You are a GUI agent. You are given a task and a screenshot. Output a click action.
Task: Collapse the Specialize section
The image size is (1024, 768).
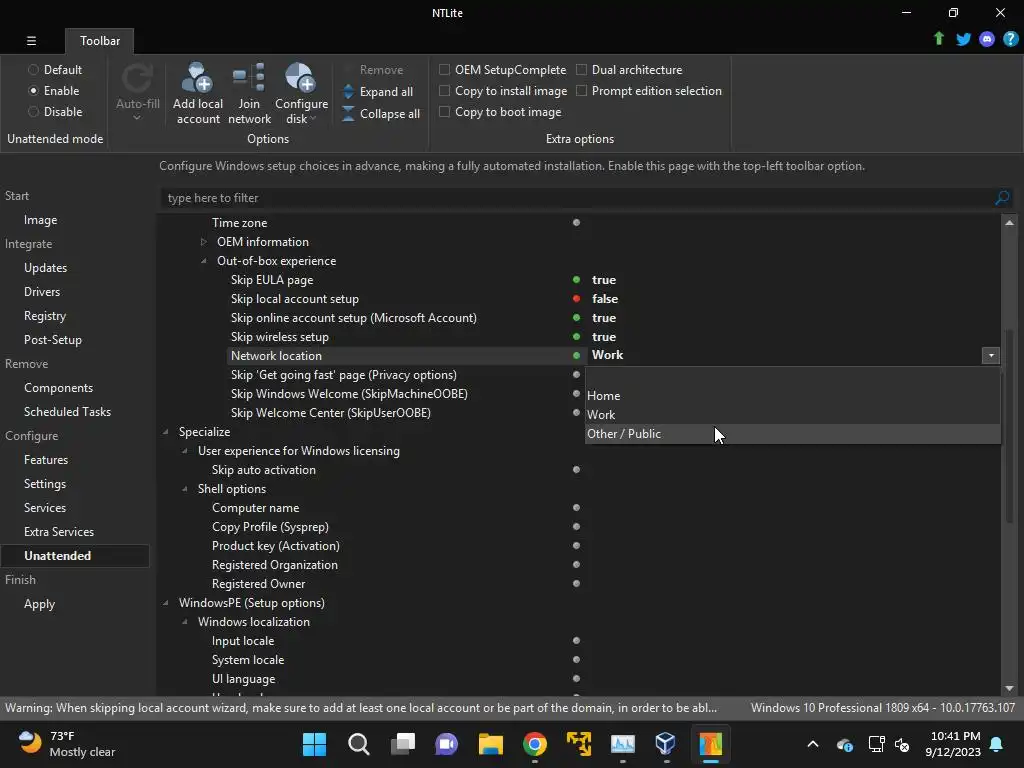click(166, 432)
